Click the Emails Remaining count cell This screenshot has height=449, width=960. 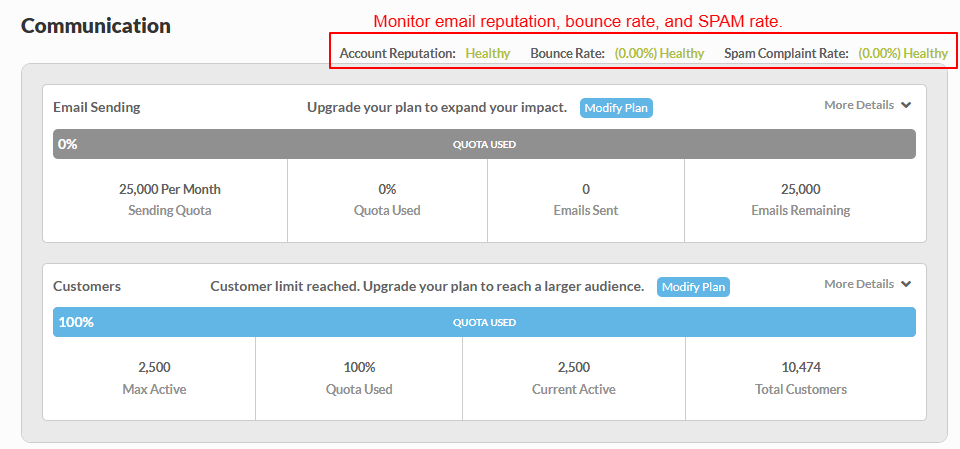[800, 200]
